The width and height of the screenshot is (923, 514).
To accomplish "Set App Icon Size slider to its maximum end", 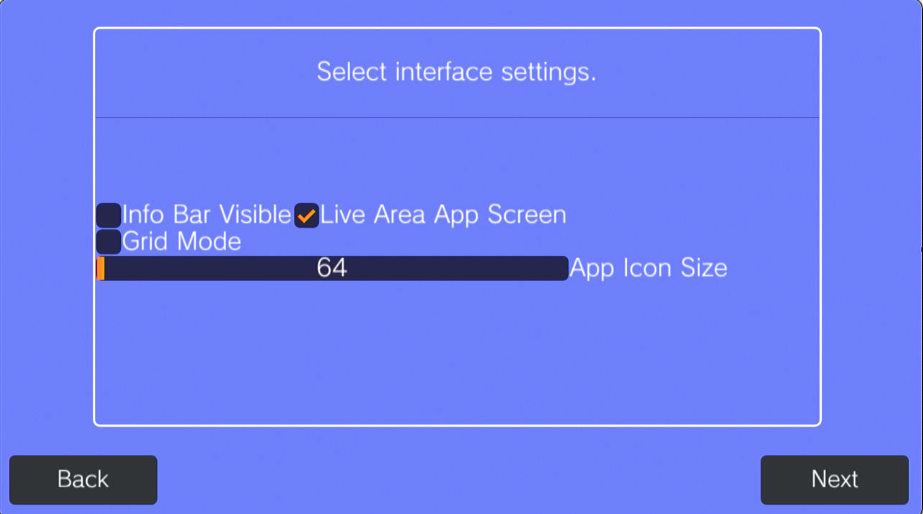I will pos(565,268).
